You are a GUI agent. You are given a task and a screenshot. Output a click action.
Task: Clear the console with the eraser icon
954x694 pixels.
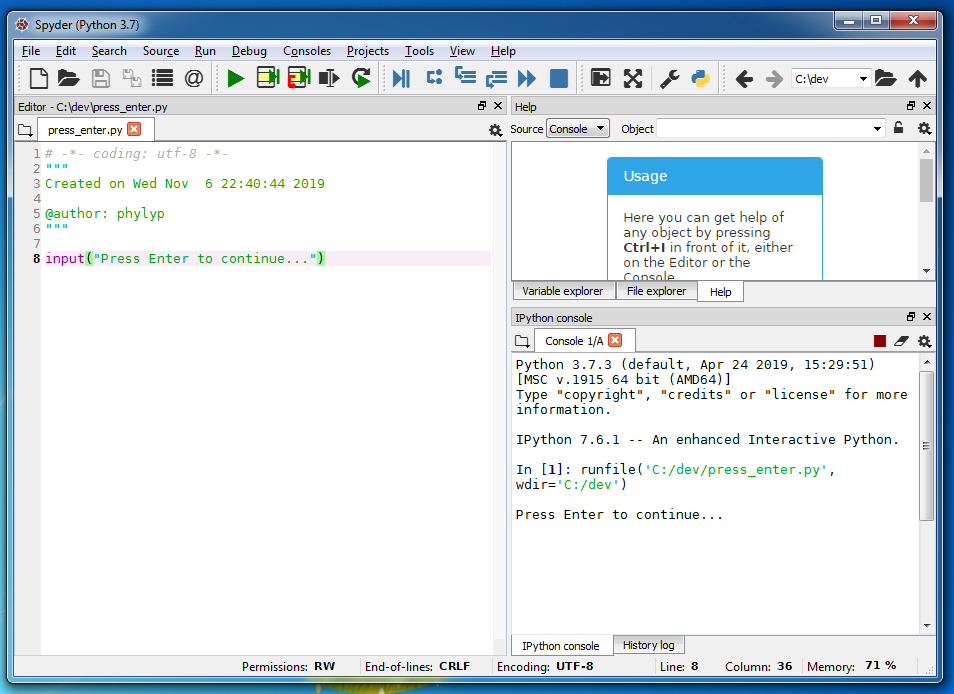click(x=901, y=341)
